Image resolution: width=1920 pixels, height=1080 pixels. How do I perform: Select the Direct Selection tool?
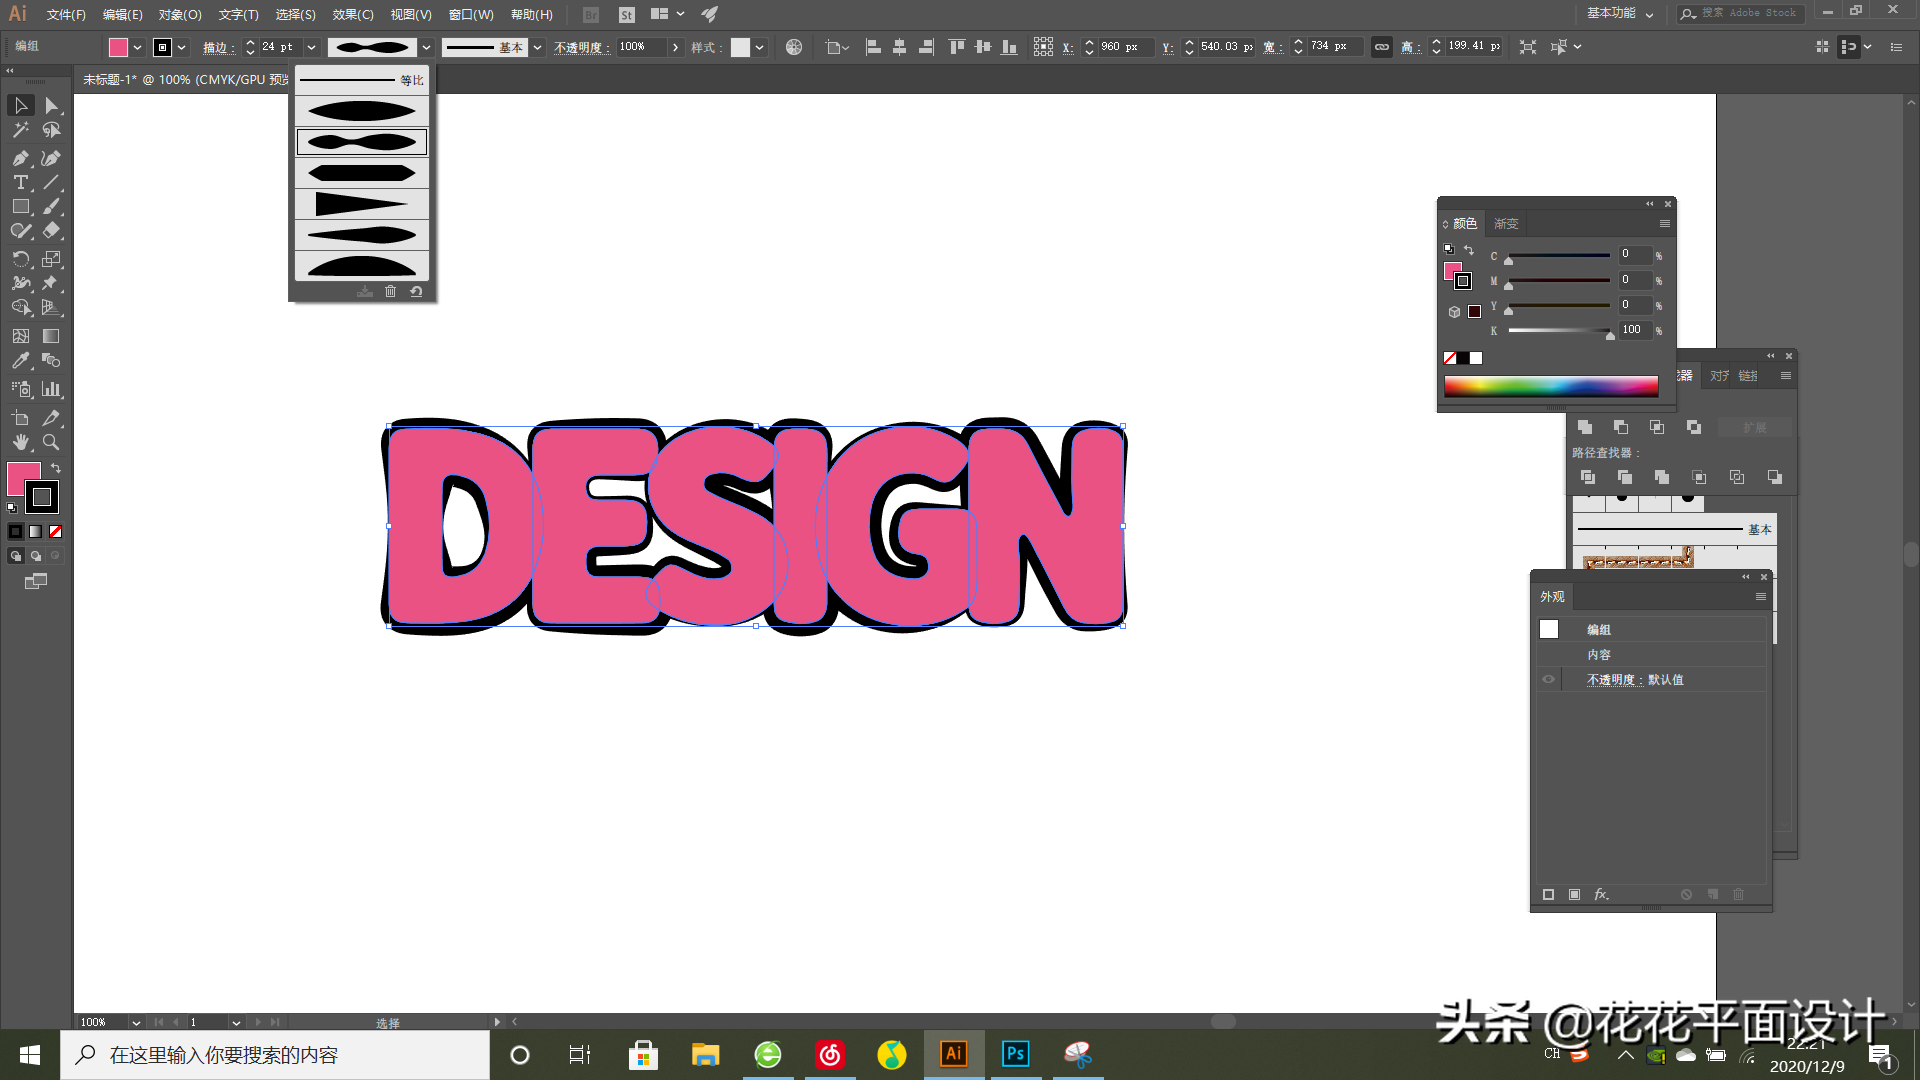50,104
